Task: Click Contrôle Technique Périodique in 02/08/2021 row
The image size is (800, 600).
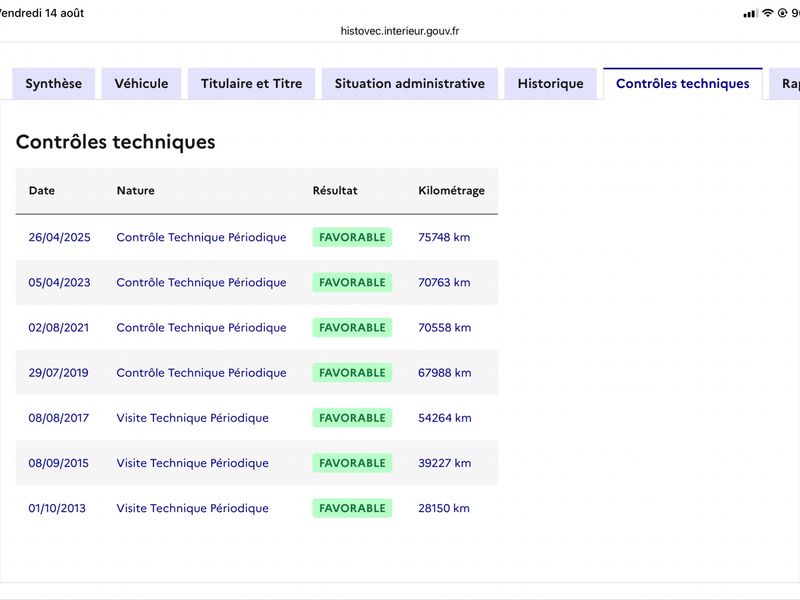Action: pos(202,328)
